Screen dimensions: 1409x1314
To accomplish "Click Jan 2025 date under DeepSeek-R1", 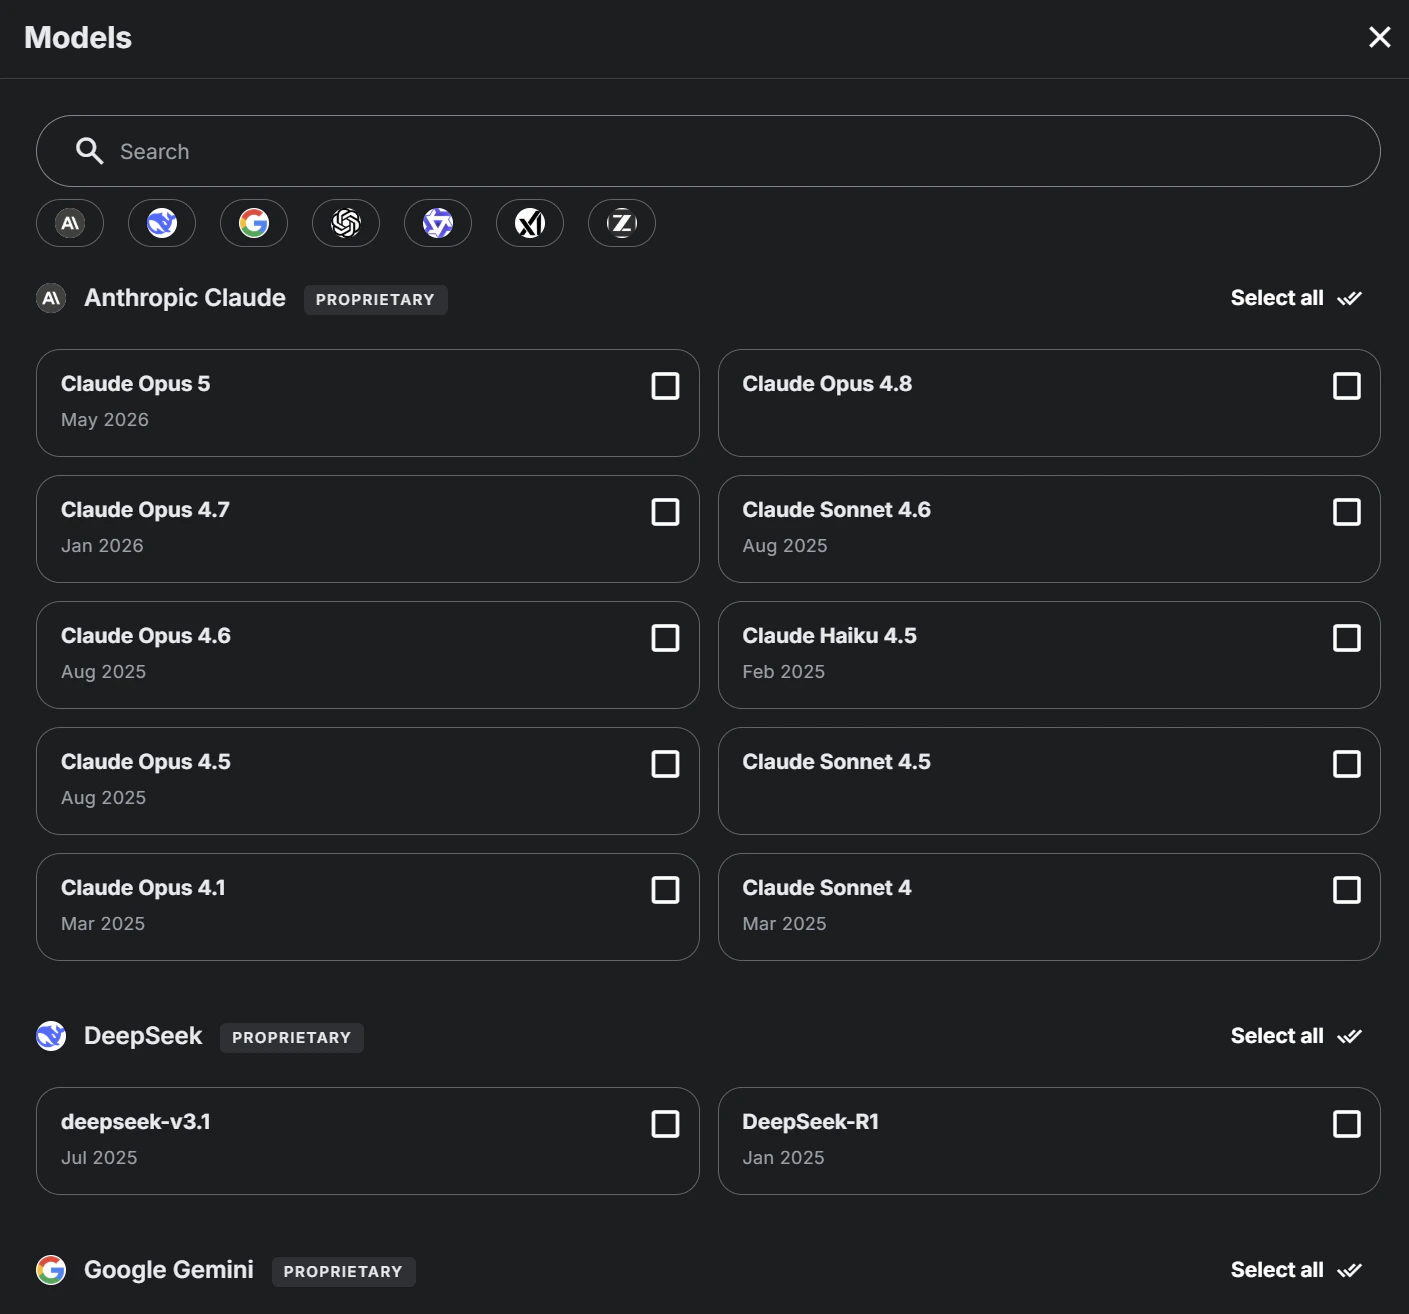I will point(783,1158).
